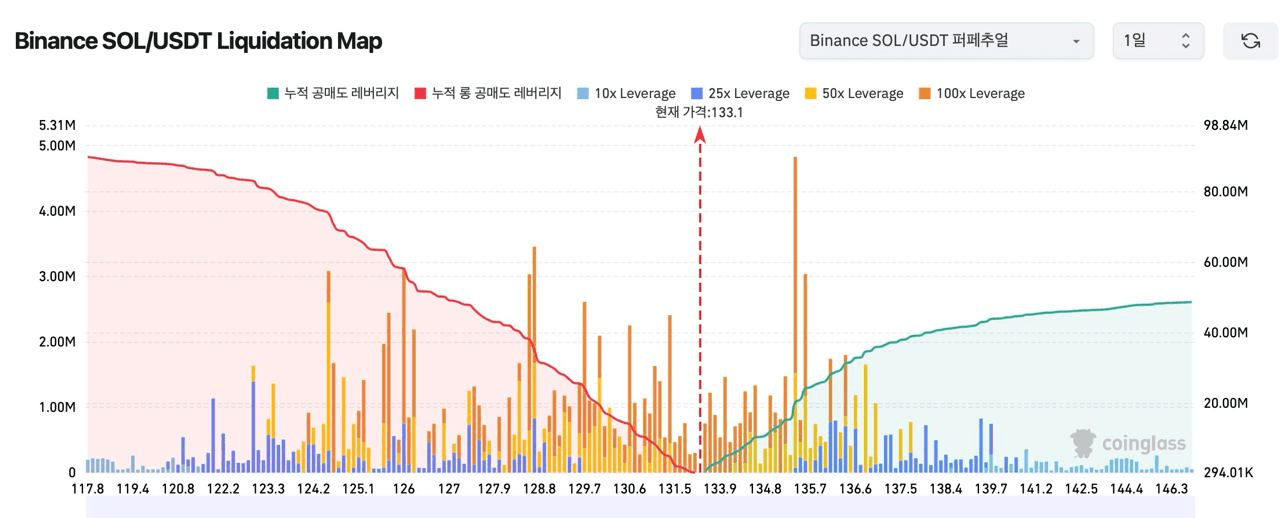Click the coinglass watermark logo
The image size is (1280, 518).
(x=1128, y=443)
